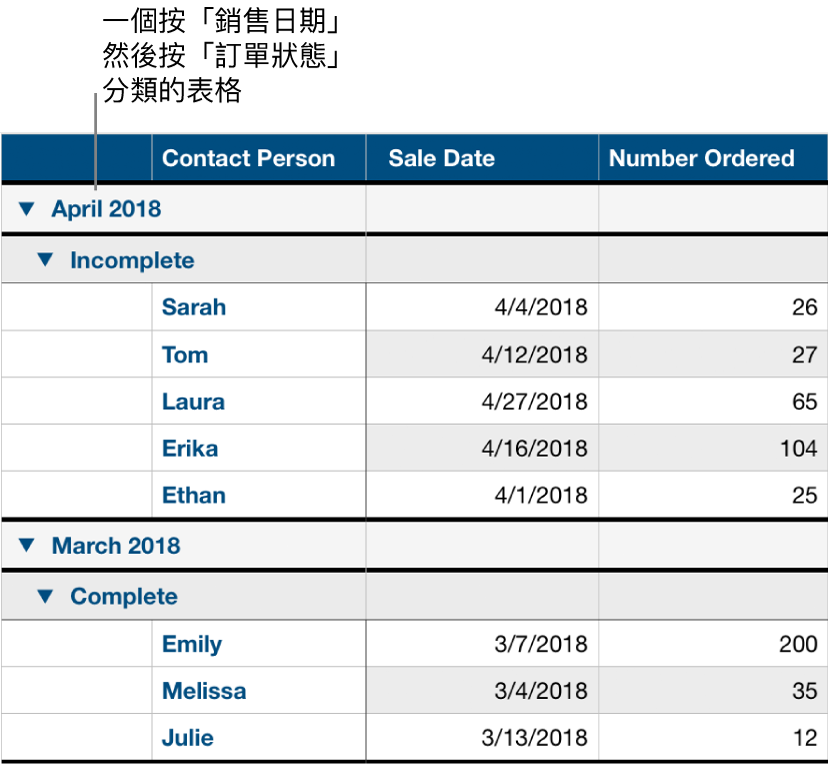
Task: Select the contact name Ethan
Action: tap(192, 495)
